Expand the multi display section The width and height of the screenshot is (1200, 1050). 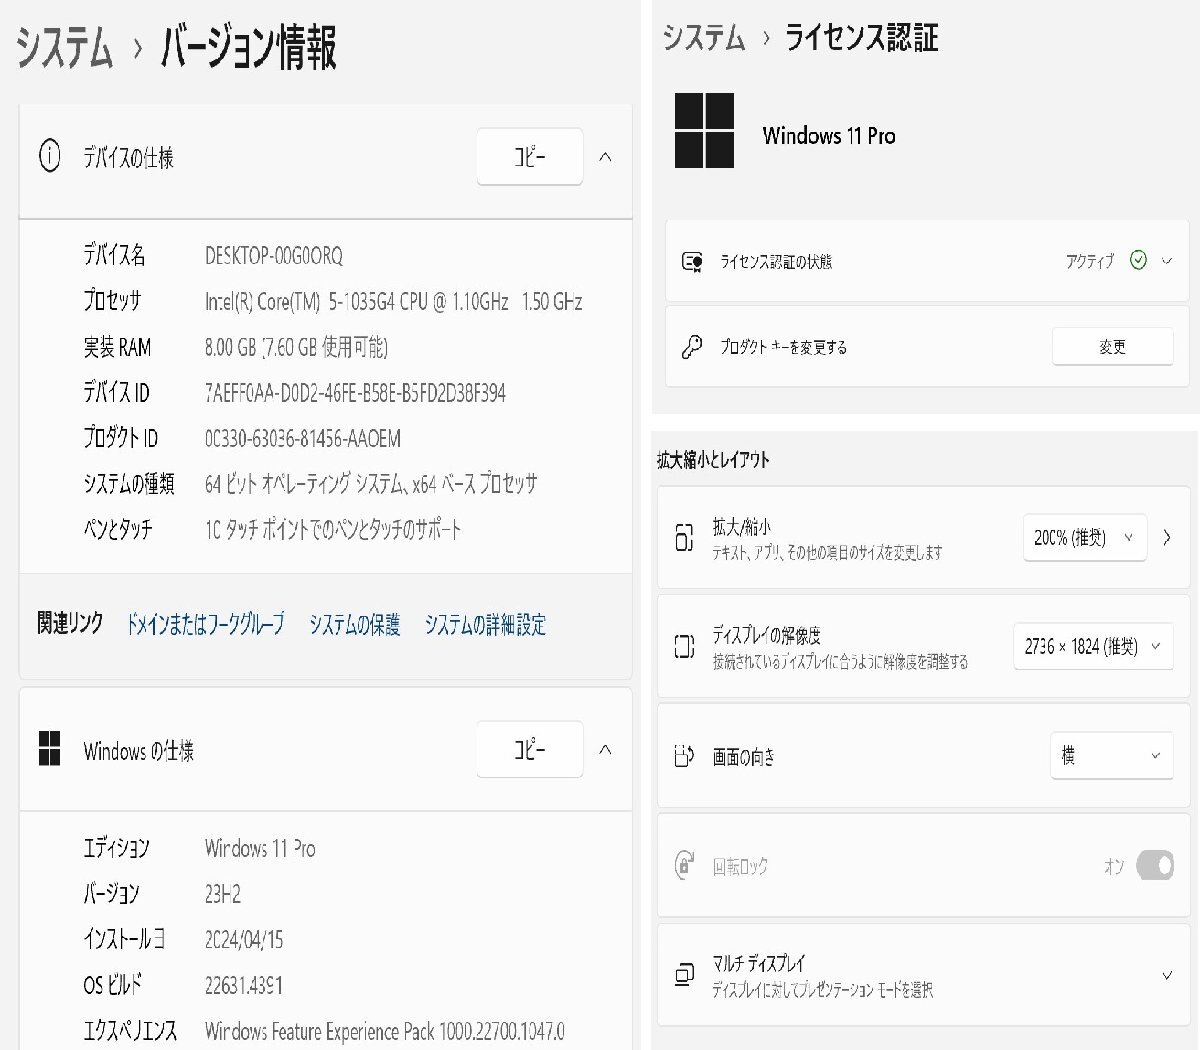[x=1166, y=975]
